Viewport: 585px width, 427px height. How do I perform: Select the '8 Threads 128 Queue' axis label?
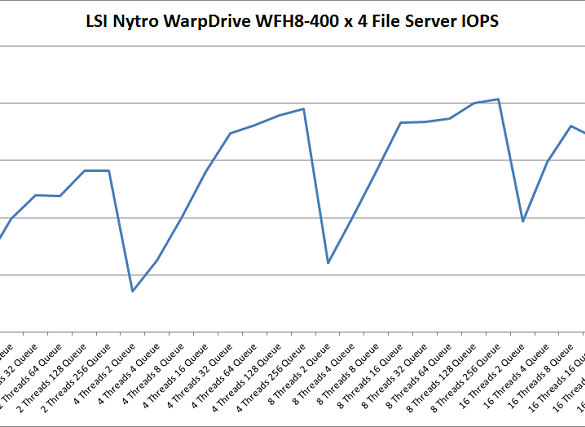click(x=441, y=378)
